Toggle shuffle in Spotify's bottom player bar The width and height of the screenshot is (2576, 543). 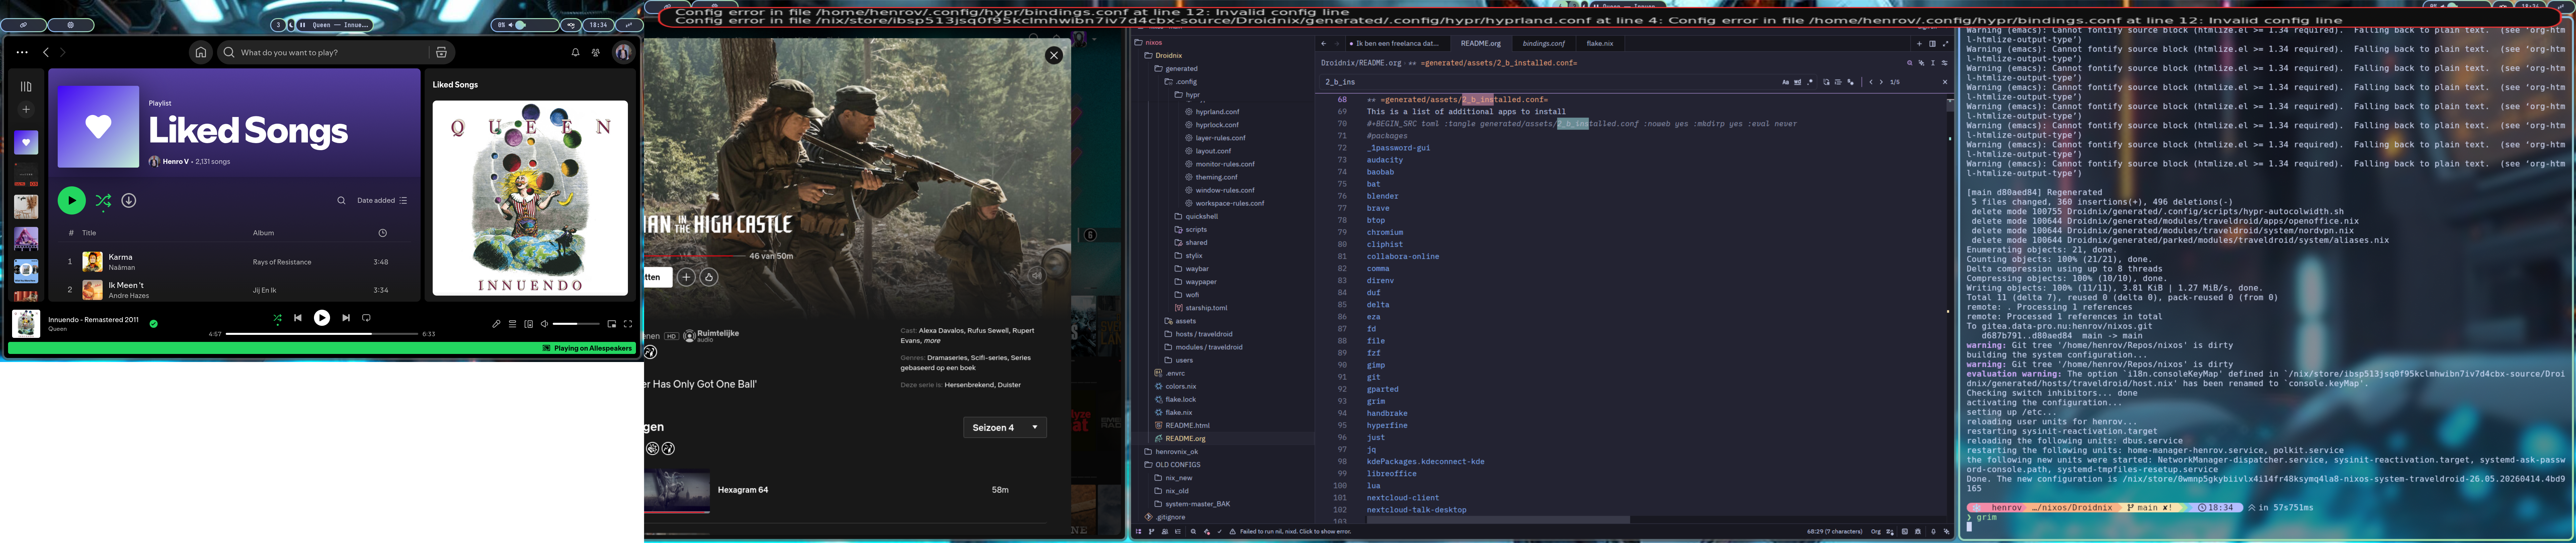(x=277, y=318)
